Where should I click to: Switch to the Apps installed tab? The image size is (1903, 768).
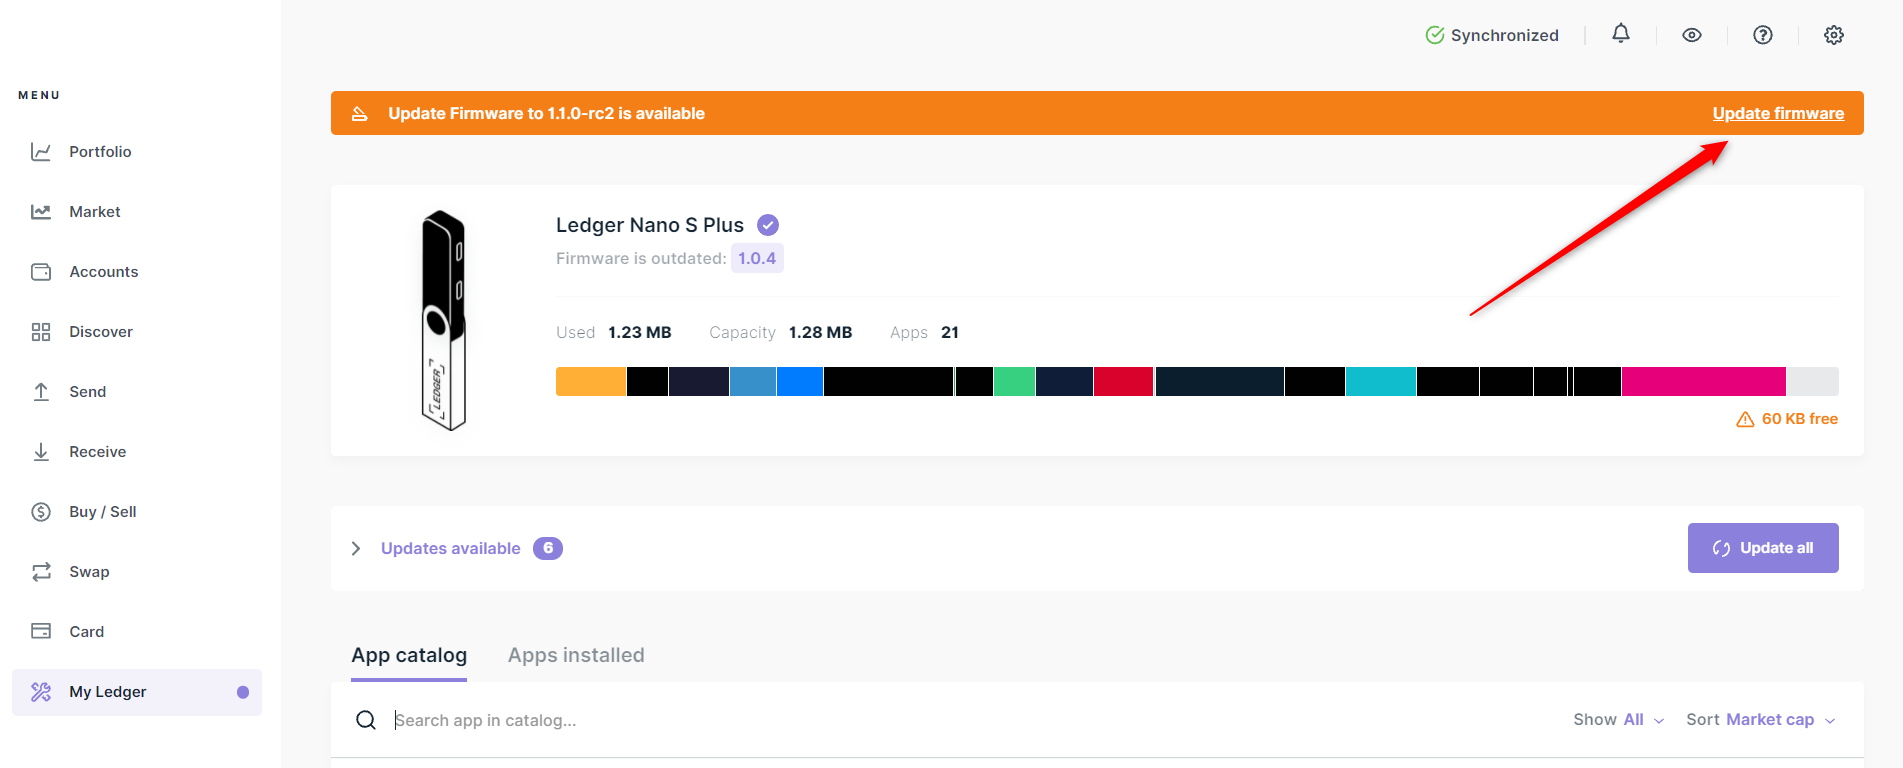pyautogui.click(x=576, y=655)
